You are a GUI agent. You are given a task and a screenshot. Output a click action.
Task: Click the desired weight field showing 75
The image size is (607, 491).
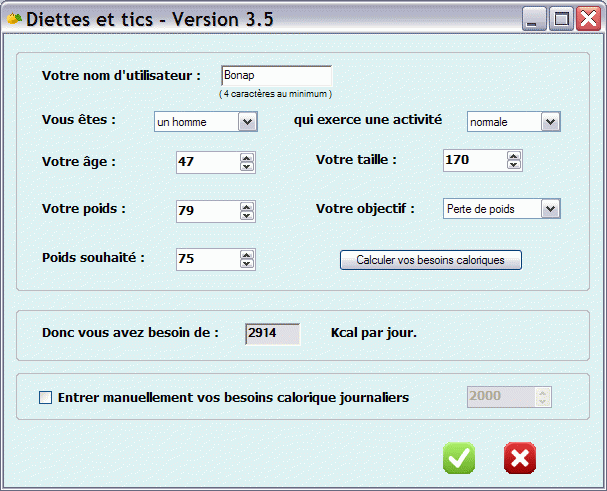click(207, 259)
